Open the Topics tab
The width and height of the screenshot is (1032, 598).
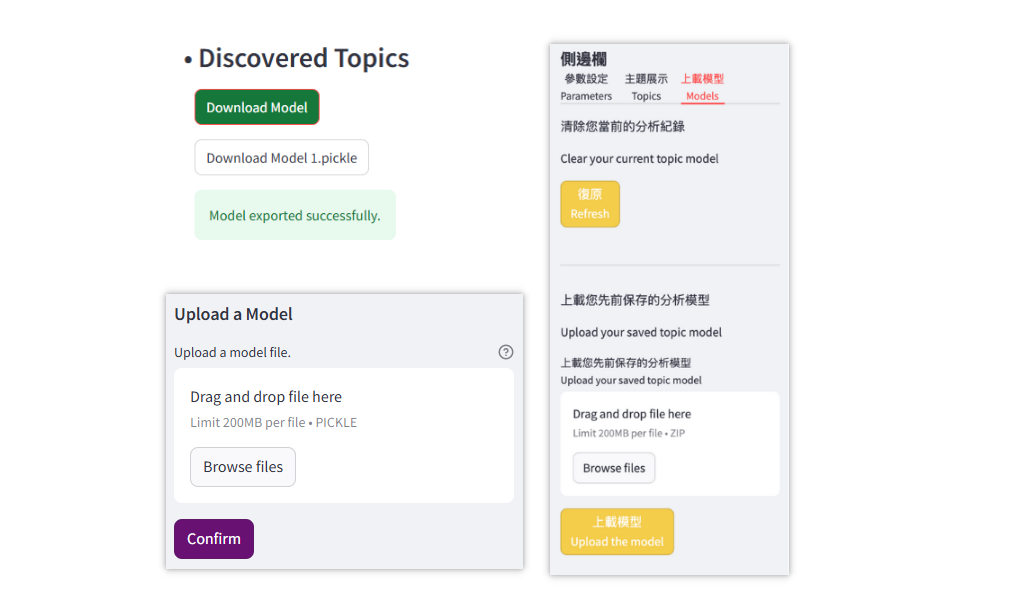coord(646,88)
